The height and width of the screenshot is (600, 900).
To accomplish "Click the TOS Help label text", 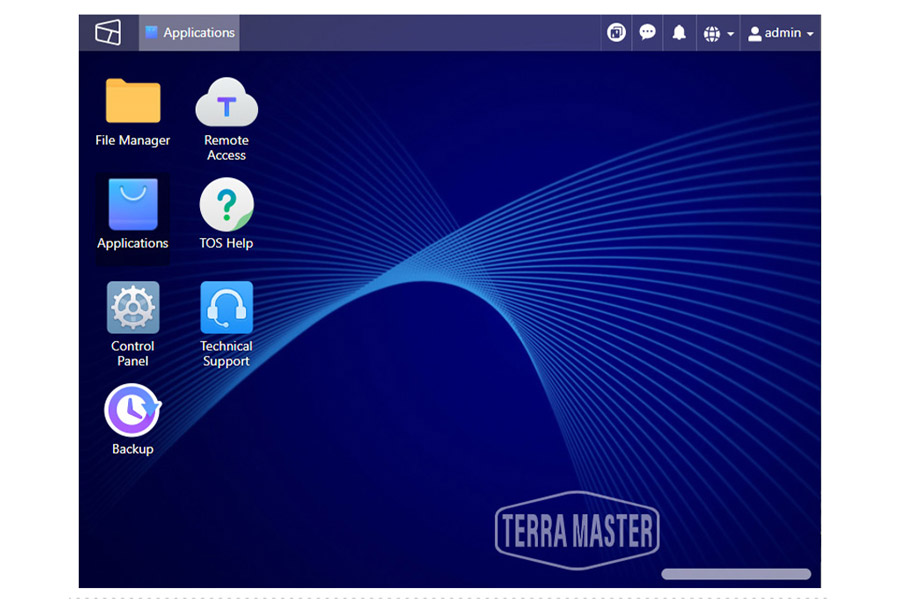I will point(226,241).
